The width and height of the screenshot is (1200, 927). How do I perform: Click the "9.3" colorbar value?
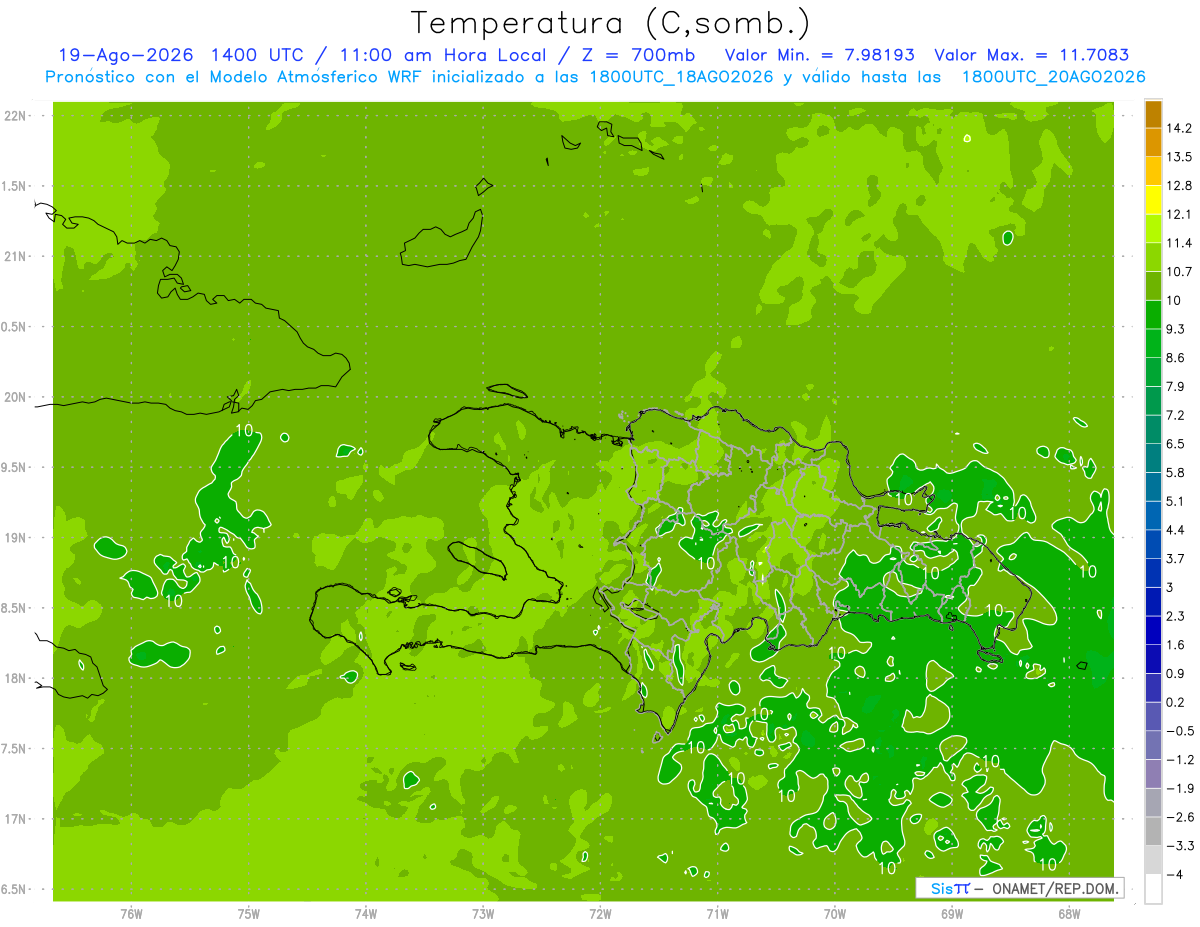pyautogui.click(x=1175, y=329)
